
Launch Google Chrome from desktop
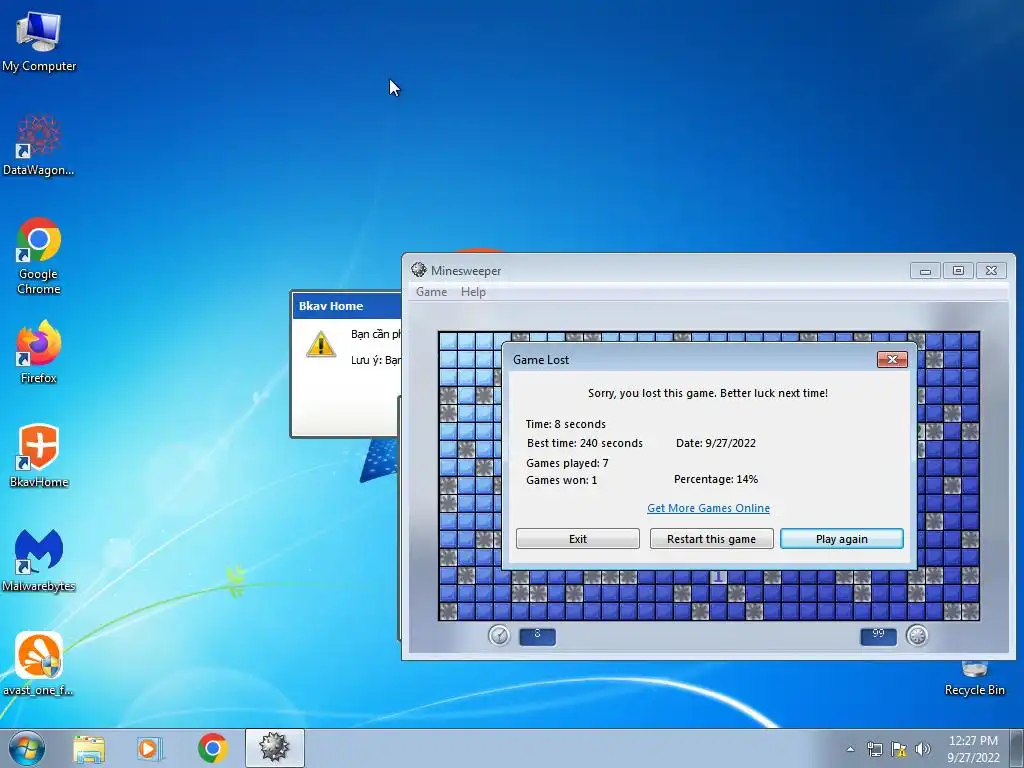(x=39, y=256)
